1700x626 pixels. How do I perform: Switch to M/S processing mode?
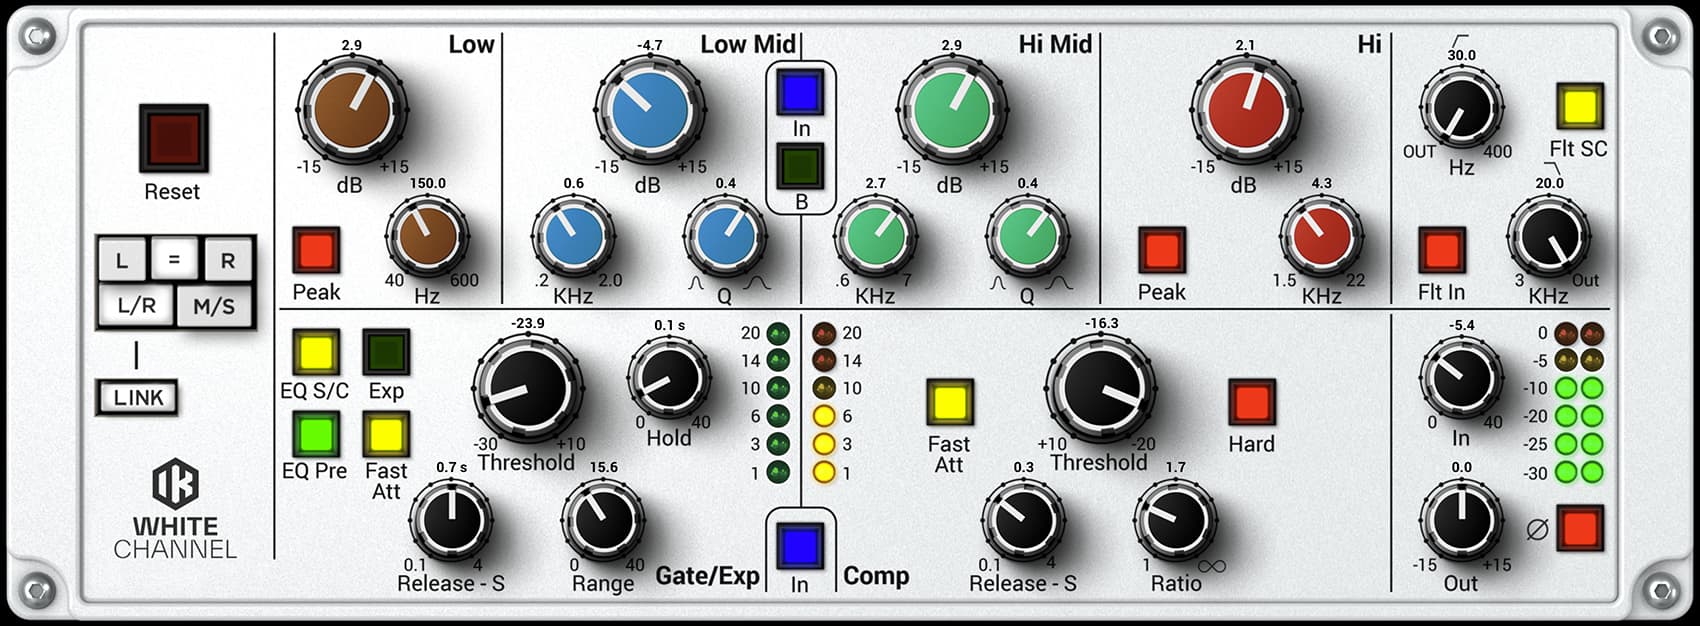pyautogui.click(x=214, y=306)
